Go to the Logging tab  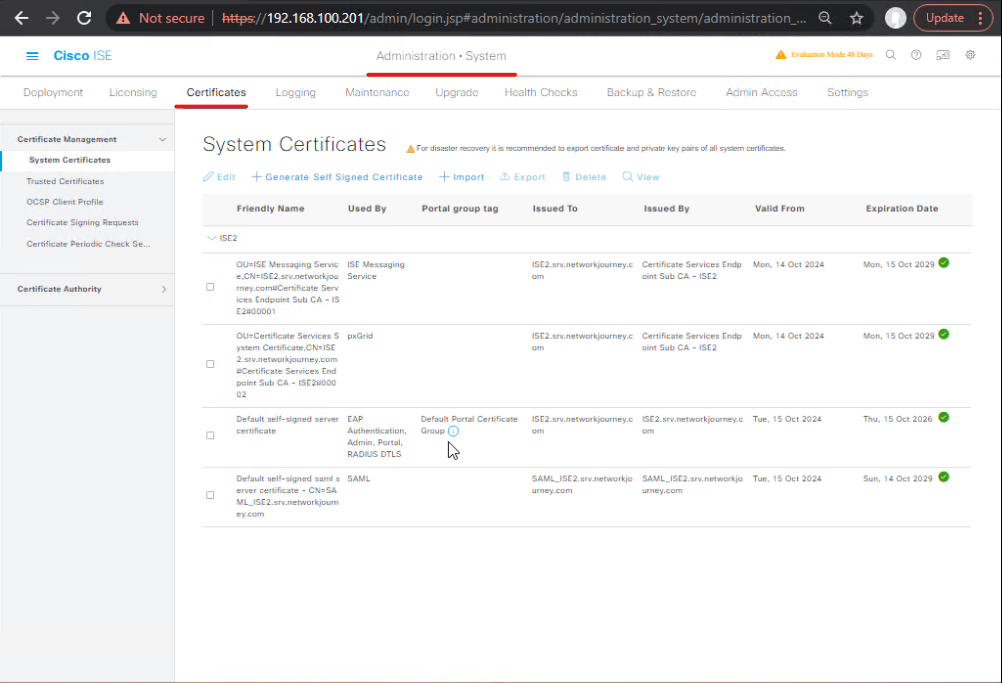click(295, 93)
